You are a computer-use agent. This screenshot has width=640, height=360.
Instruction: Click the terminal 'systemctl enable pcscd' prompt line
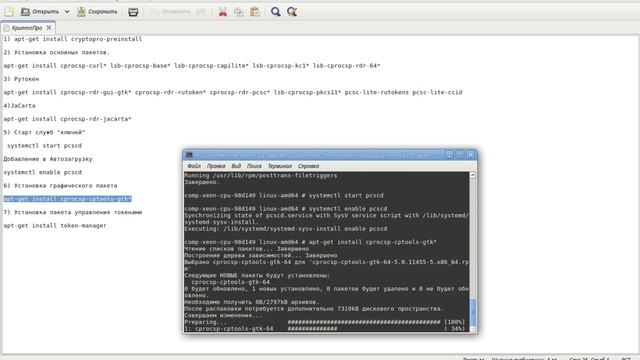(286, 209)
